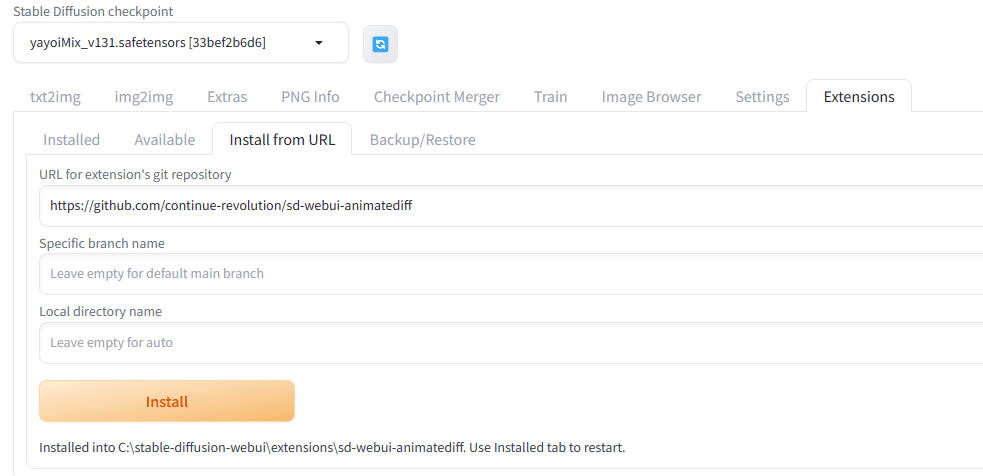Viewport: 983px width, 476px height.
Task: Go to the PNG Info tab
Action: point(310,97)
